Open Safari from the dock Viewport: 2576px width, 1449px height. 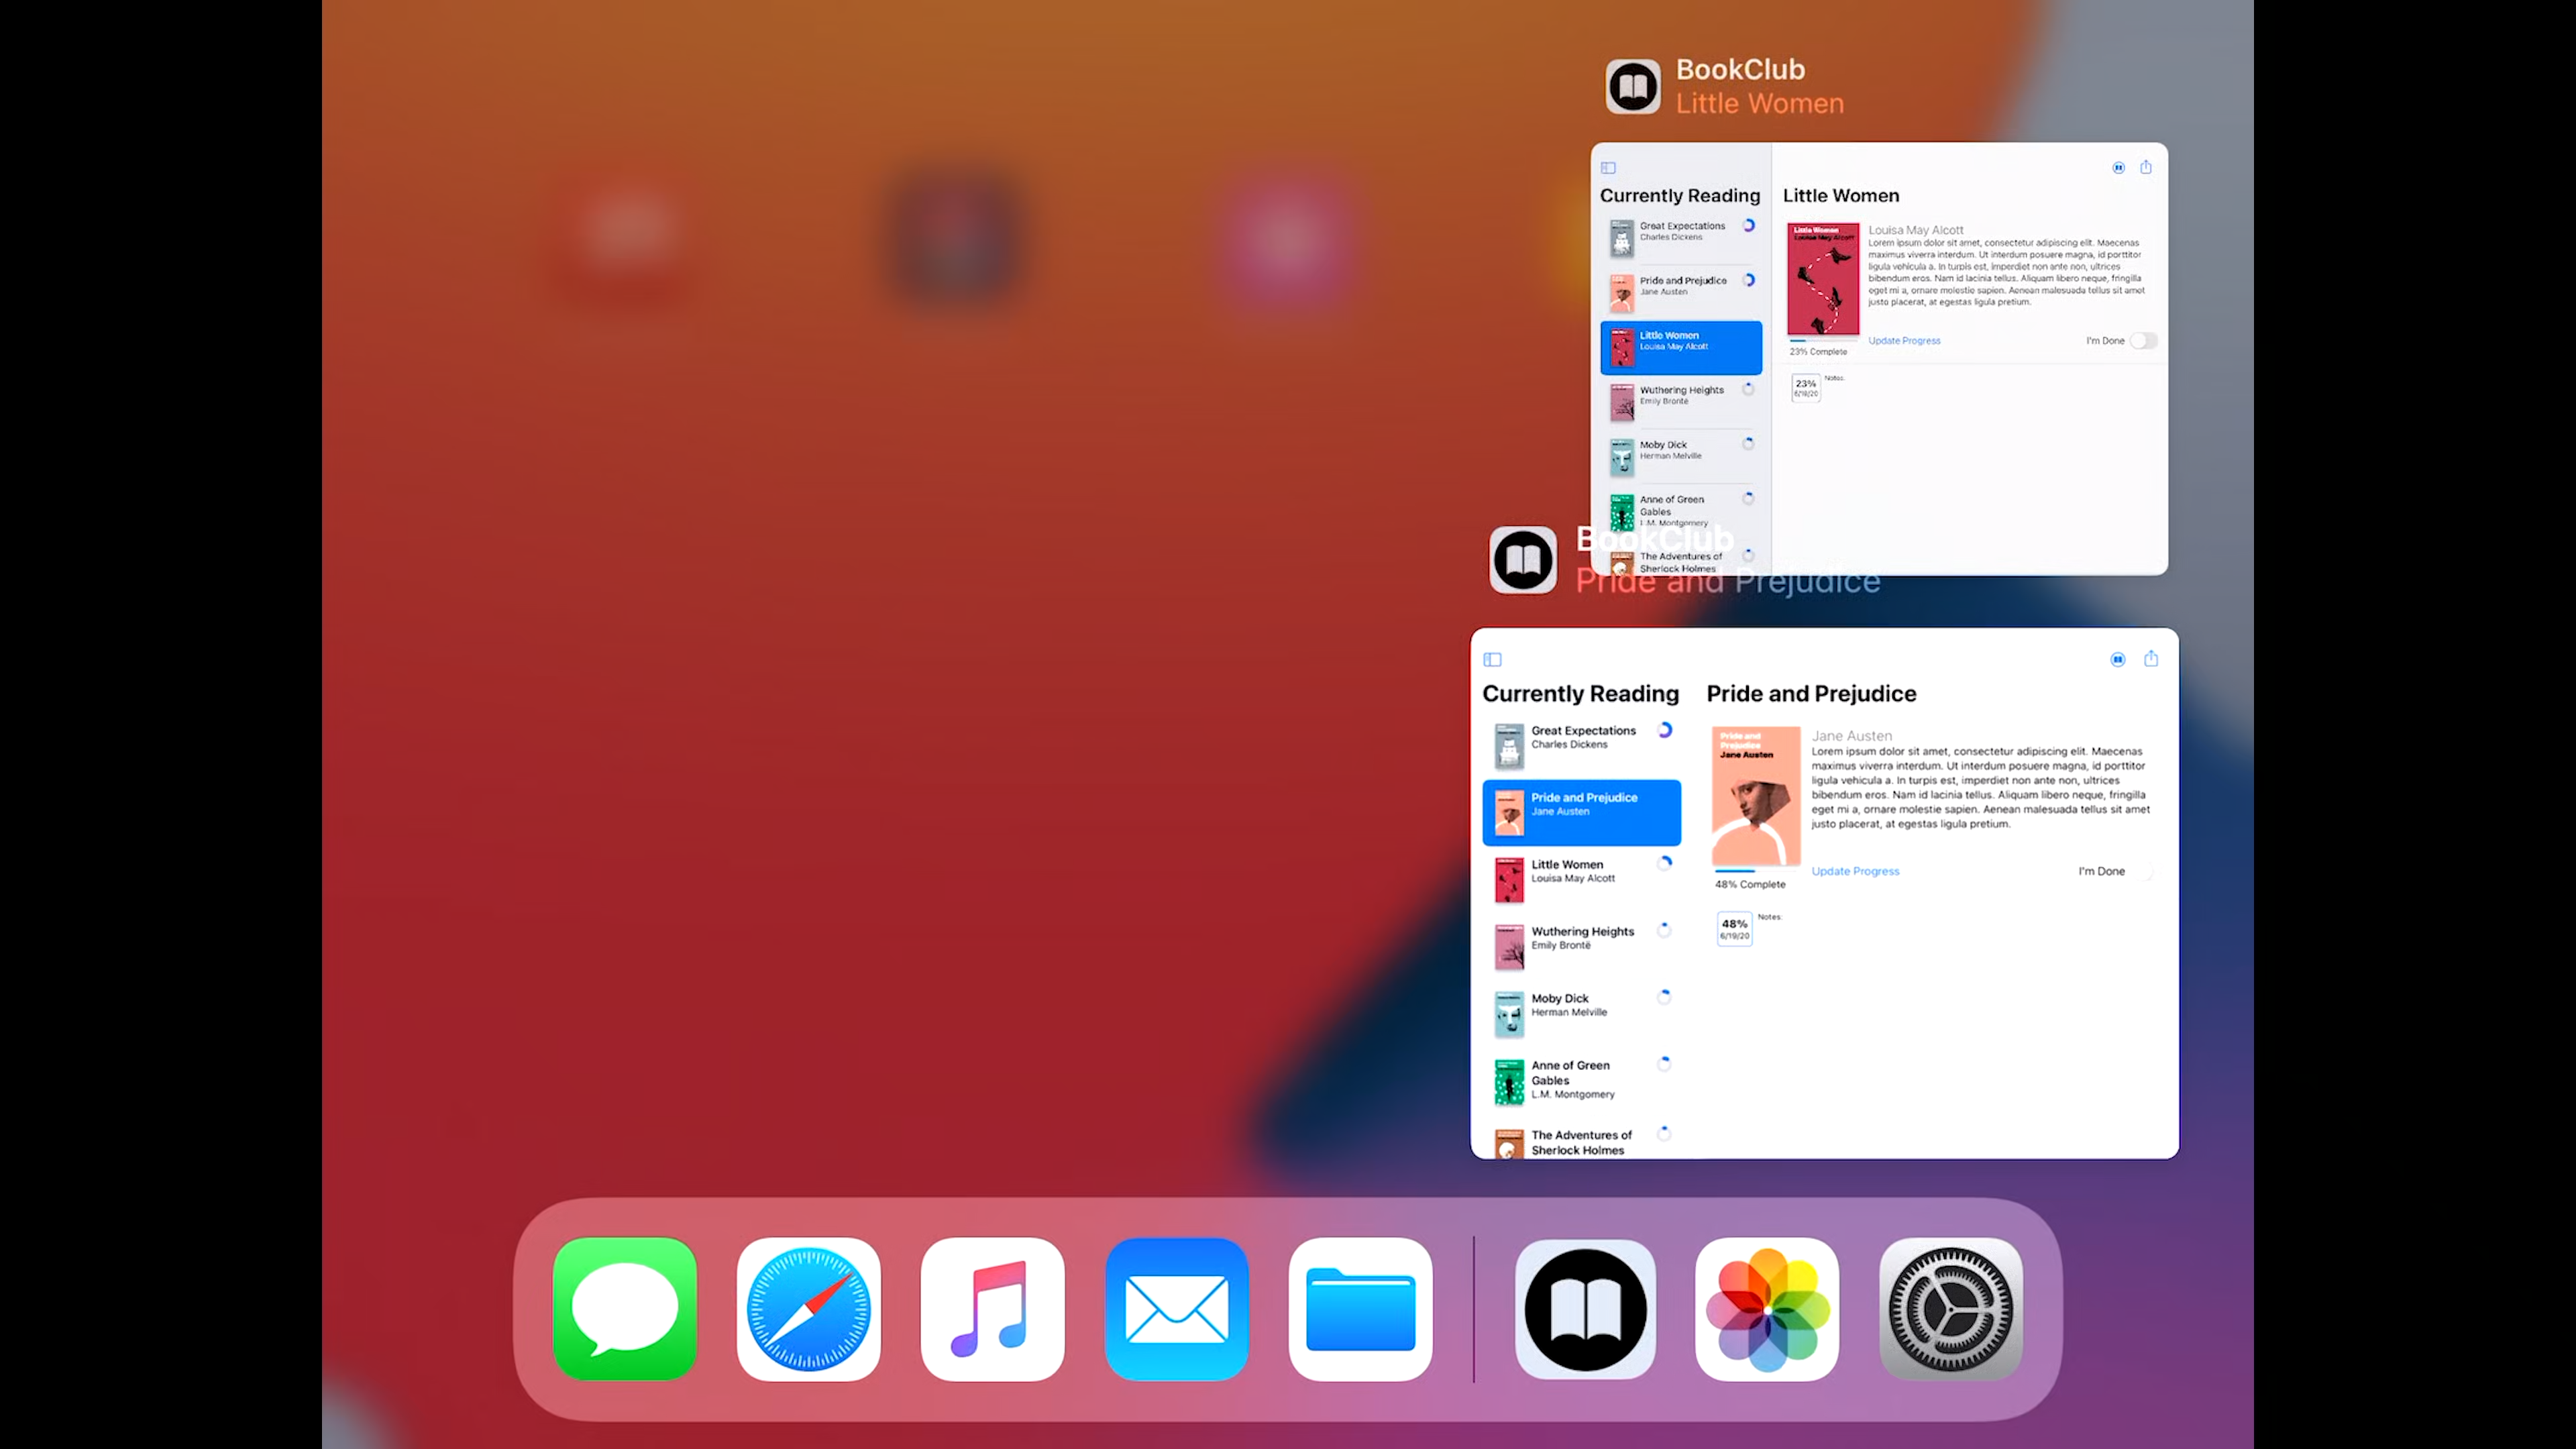click(808, 1309)
